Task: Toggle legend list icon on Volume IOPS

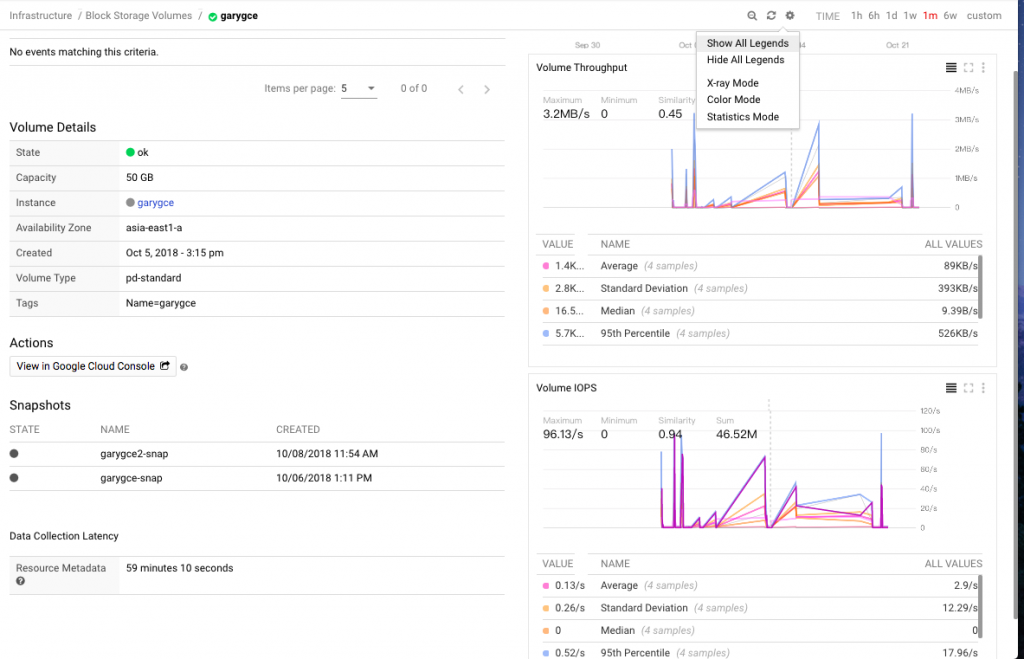Action: tap(951, 388)
